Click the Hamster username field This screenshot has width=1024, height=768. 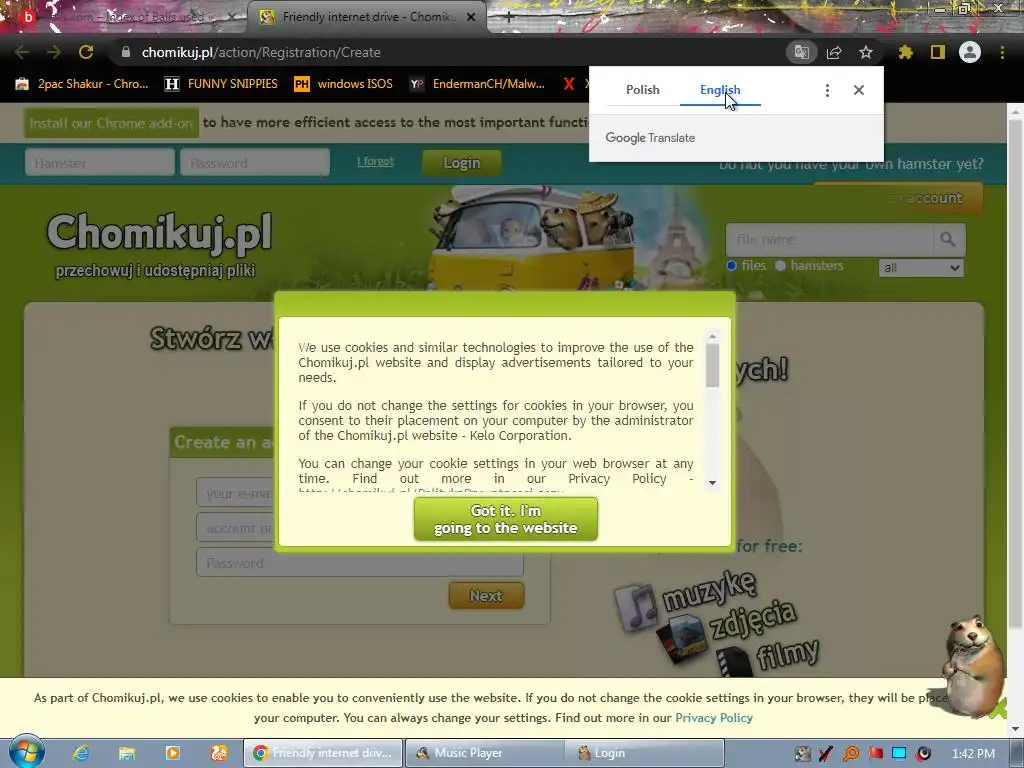click(x=100, y=163)
